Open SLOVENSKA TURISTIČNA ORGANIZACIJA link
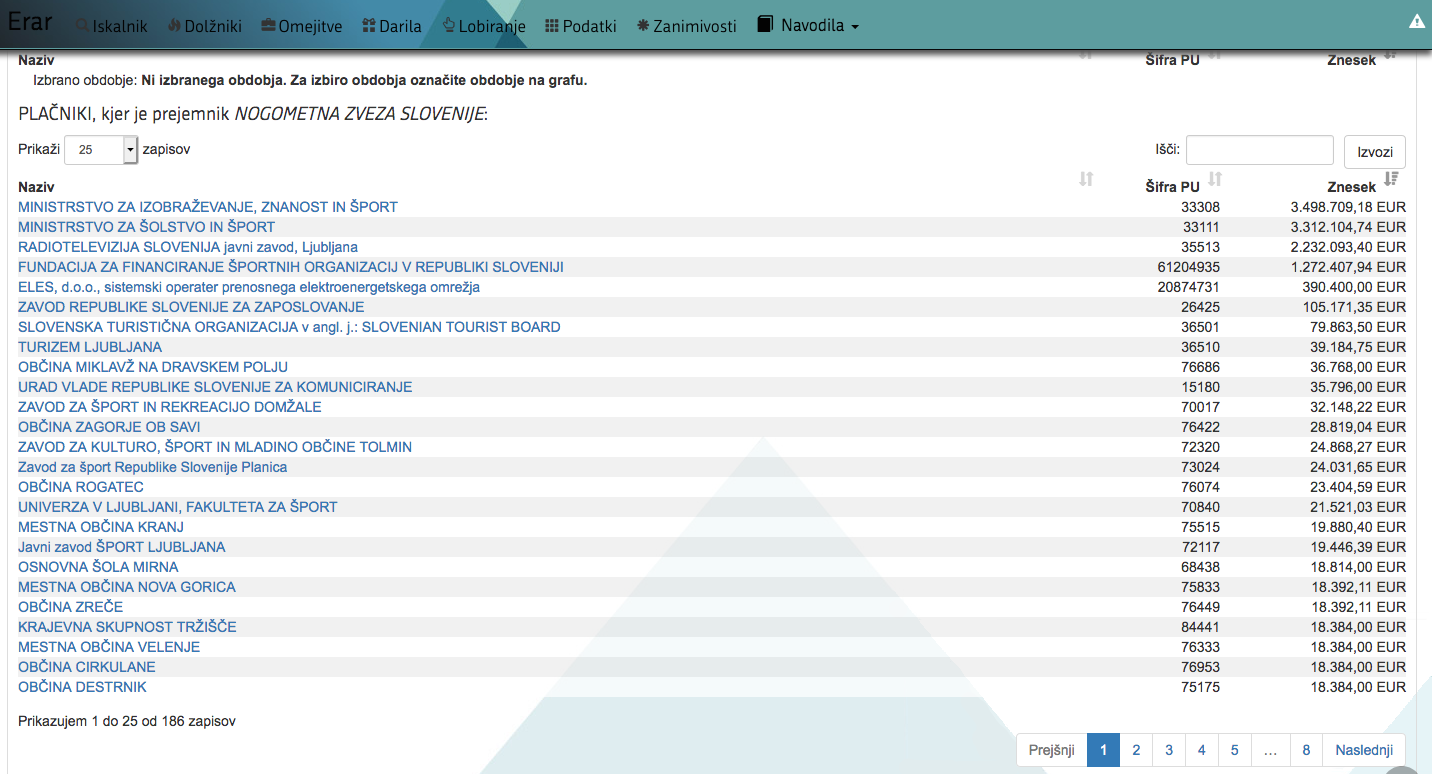 289,327
